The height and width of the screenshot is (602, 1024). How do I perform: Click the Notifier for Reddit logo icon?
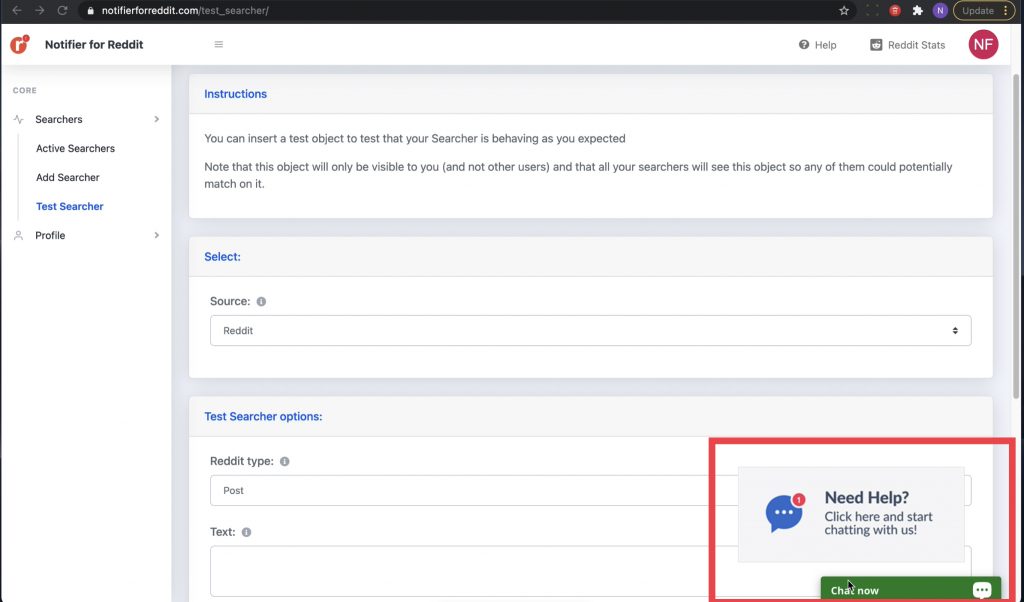click(20, 44)
